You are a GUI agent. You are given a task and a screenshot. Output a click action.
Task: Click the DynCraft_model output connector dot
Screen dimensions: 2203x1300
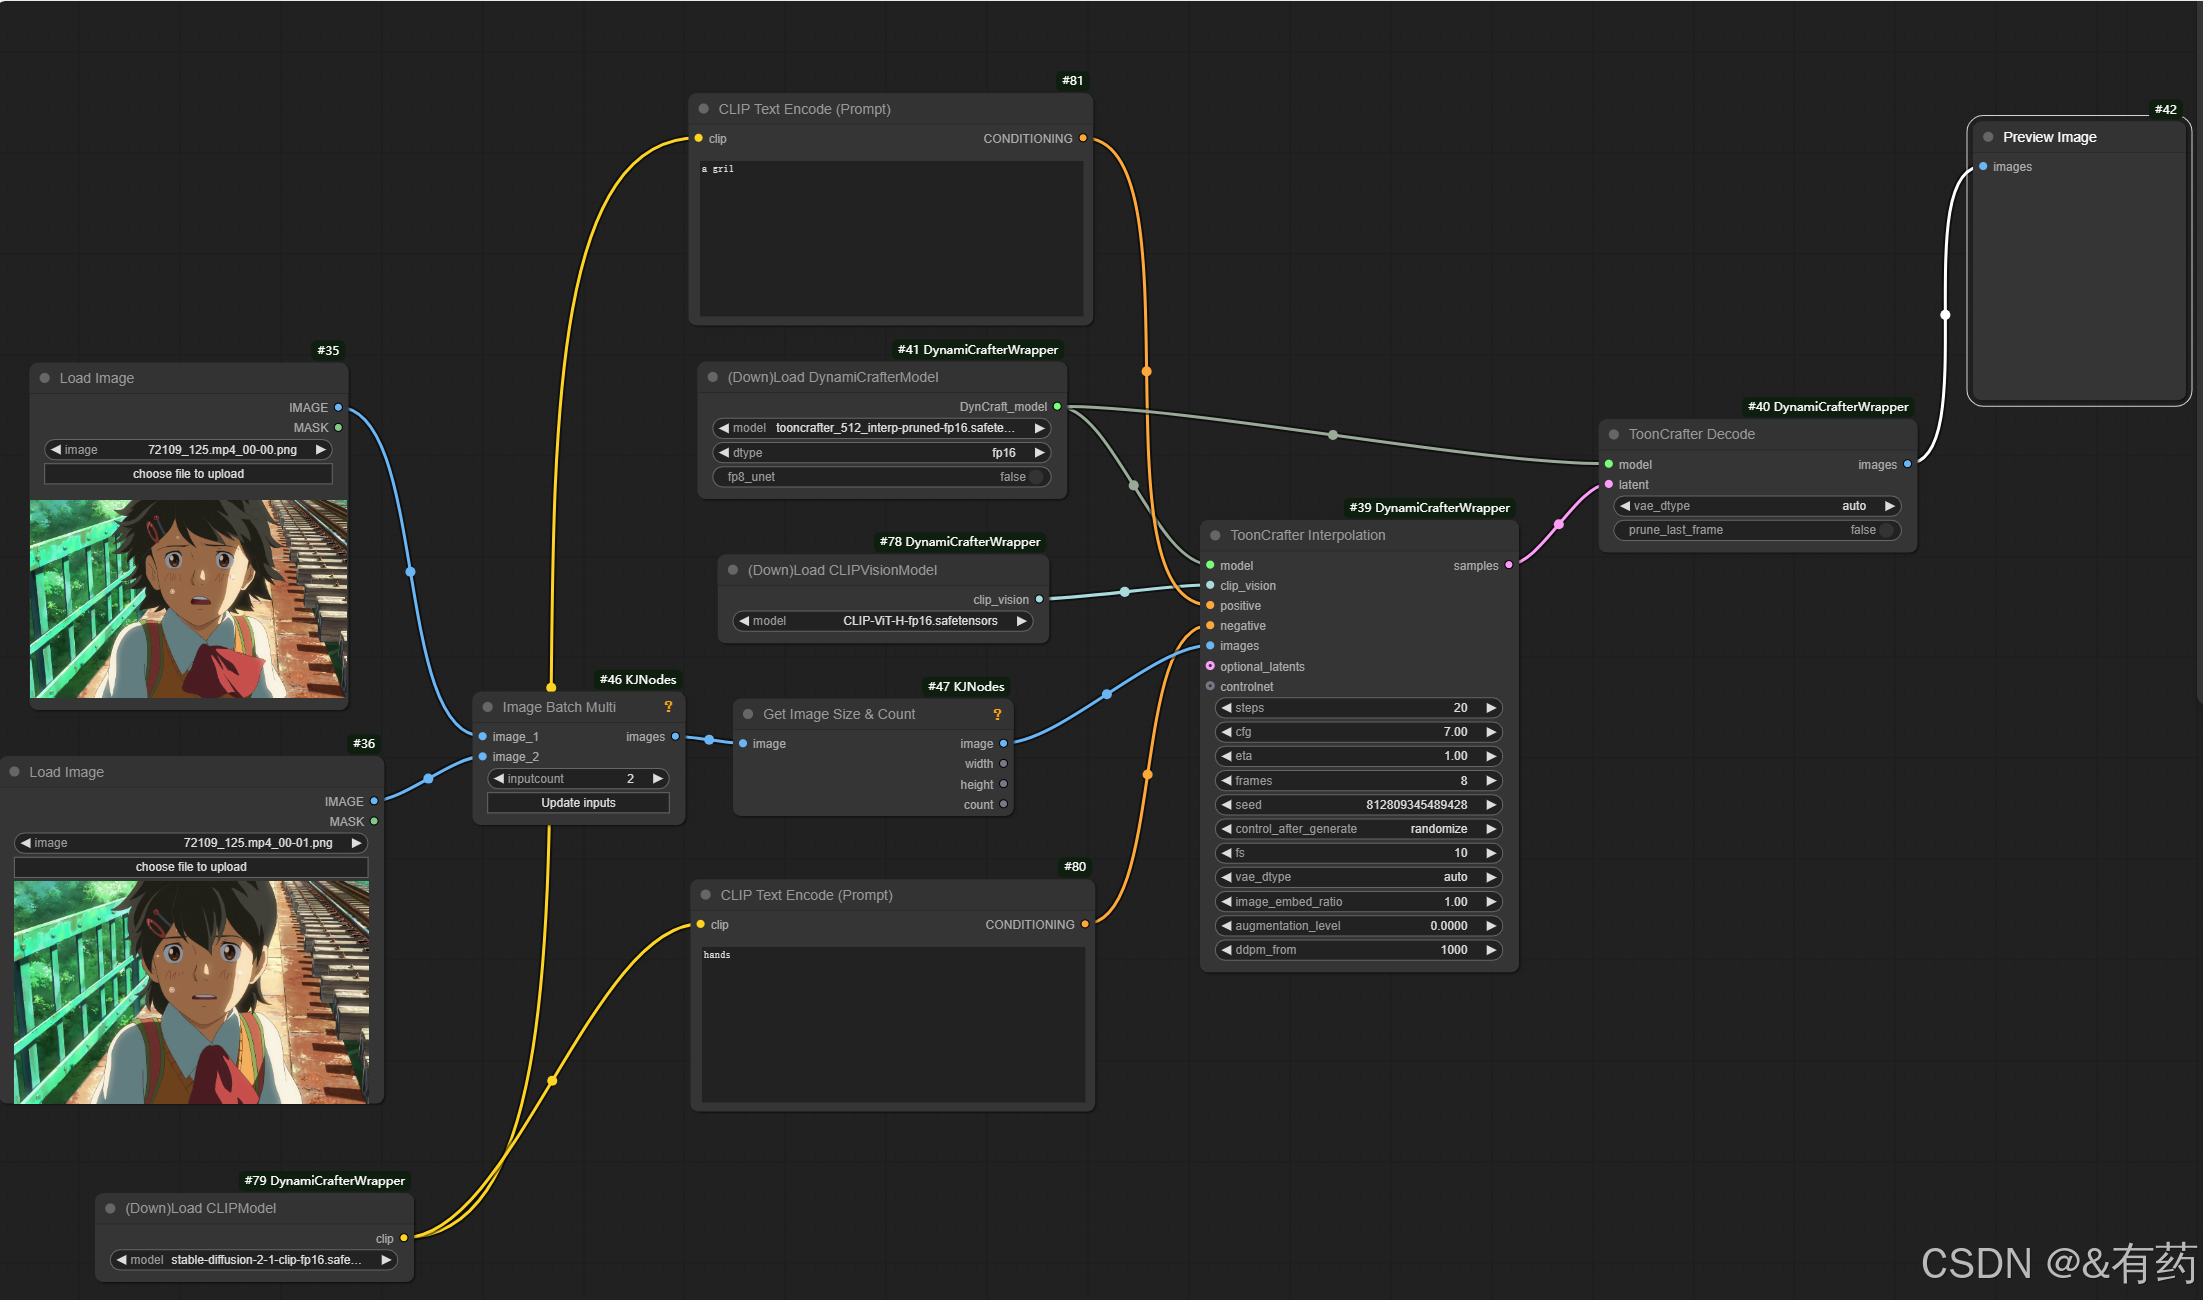click(1057, 406)
